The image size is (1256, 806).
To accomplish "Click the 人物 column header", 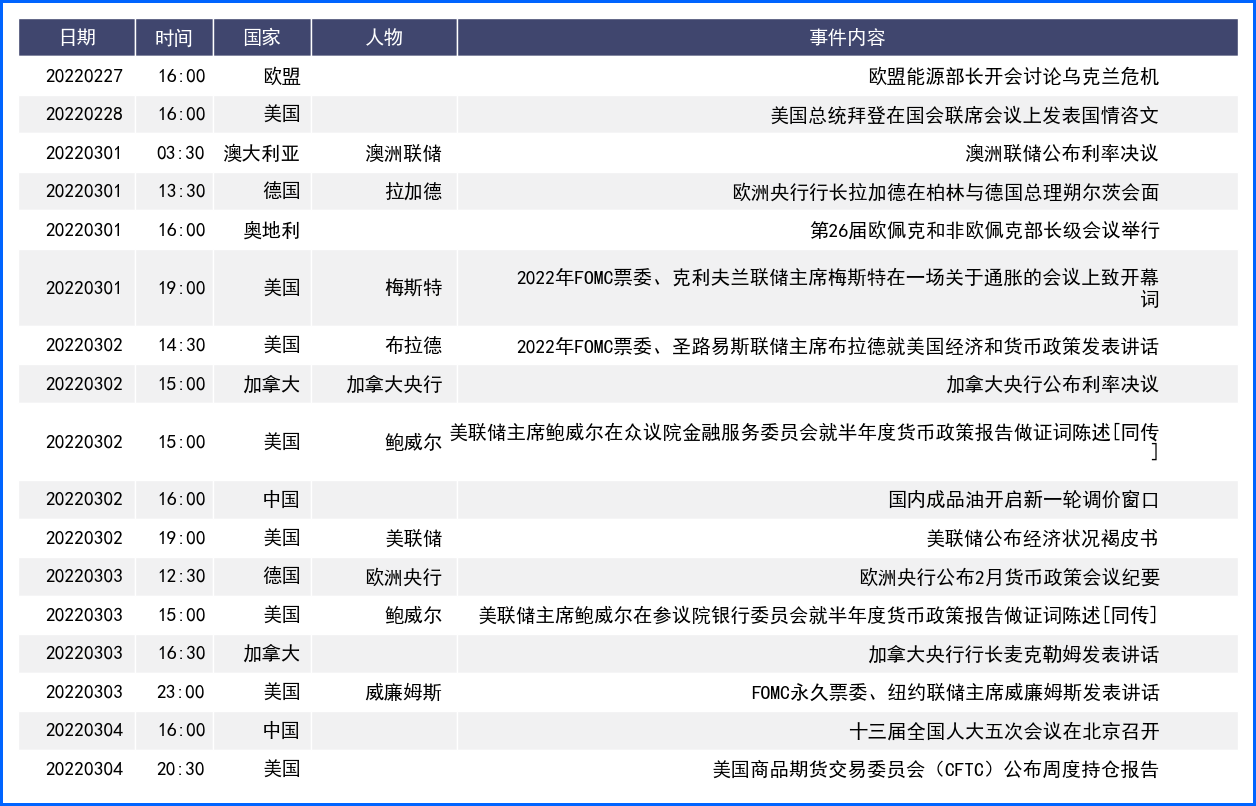I will pyautogui.click(x=384, y=38).
